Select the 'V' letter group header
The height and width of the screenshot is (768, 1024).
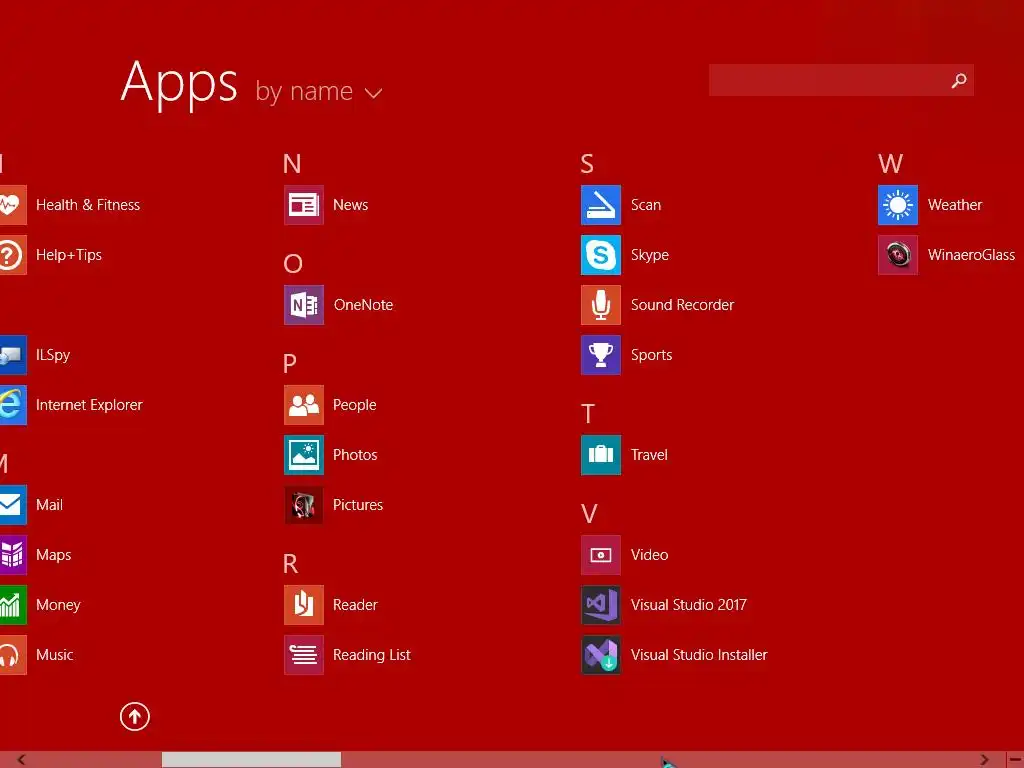pyautogui.click(x=588, y=514)
